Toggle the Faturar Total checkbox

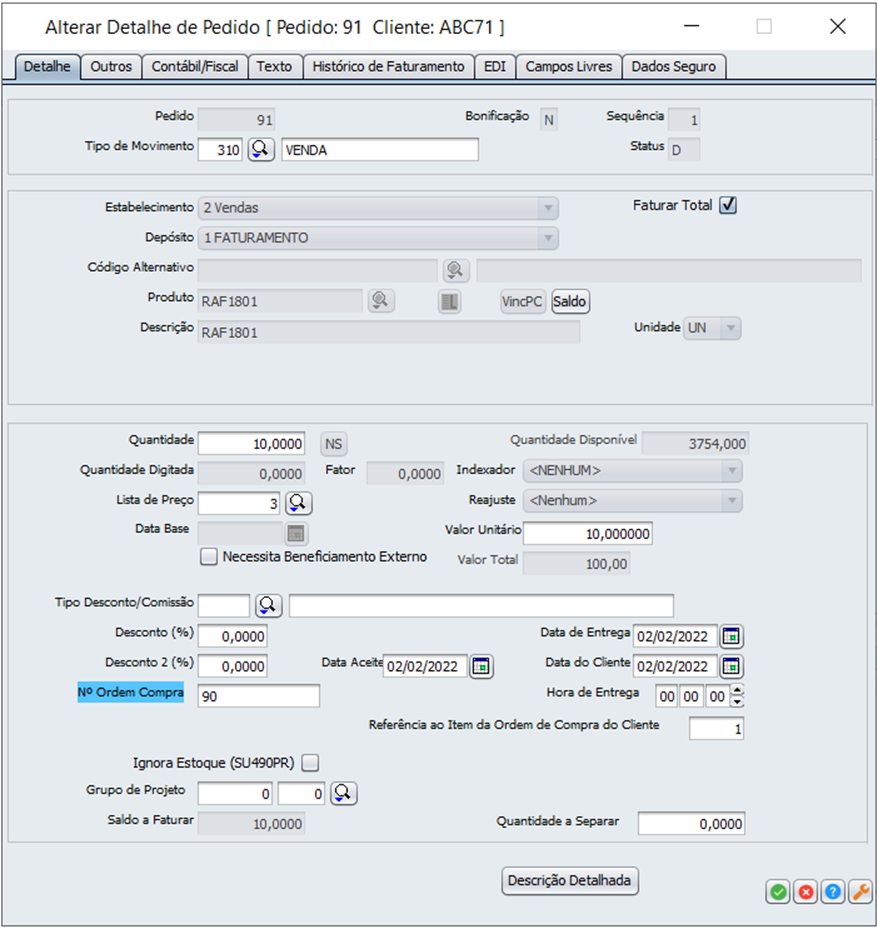coord(728,205)
